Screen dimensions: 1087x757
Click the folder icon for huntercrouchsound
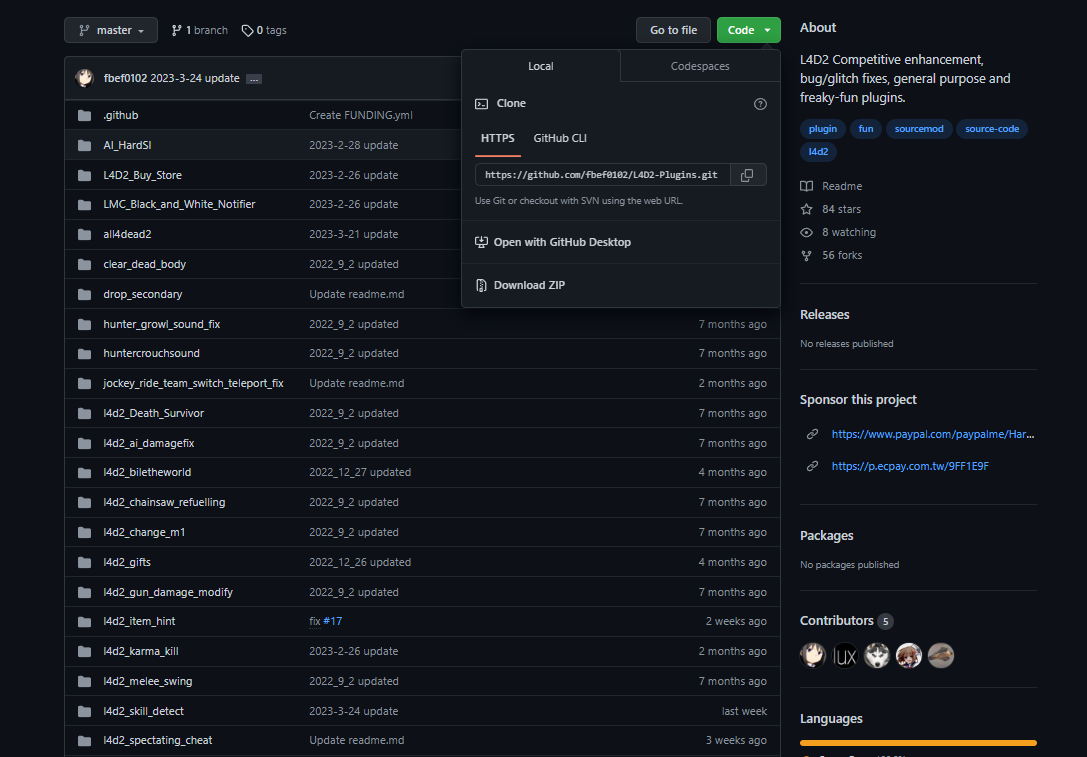click(x=85, y=354)
